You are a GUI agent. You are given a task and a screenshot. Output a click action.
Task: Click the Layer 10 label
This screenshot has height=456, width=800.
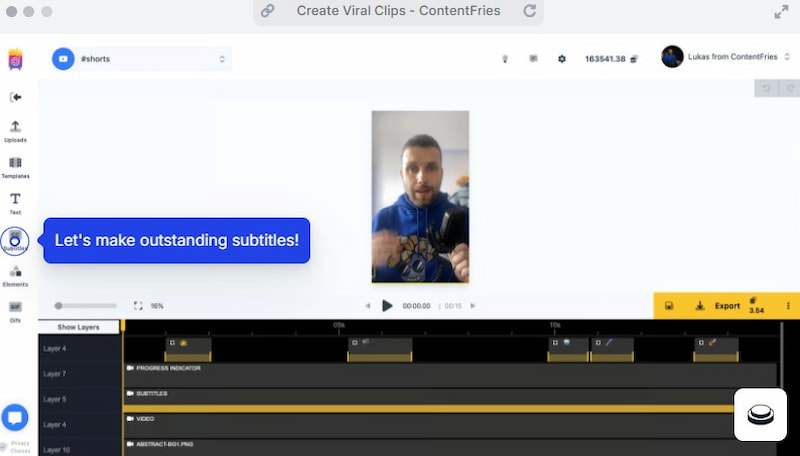coord(56,450)
